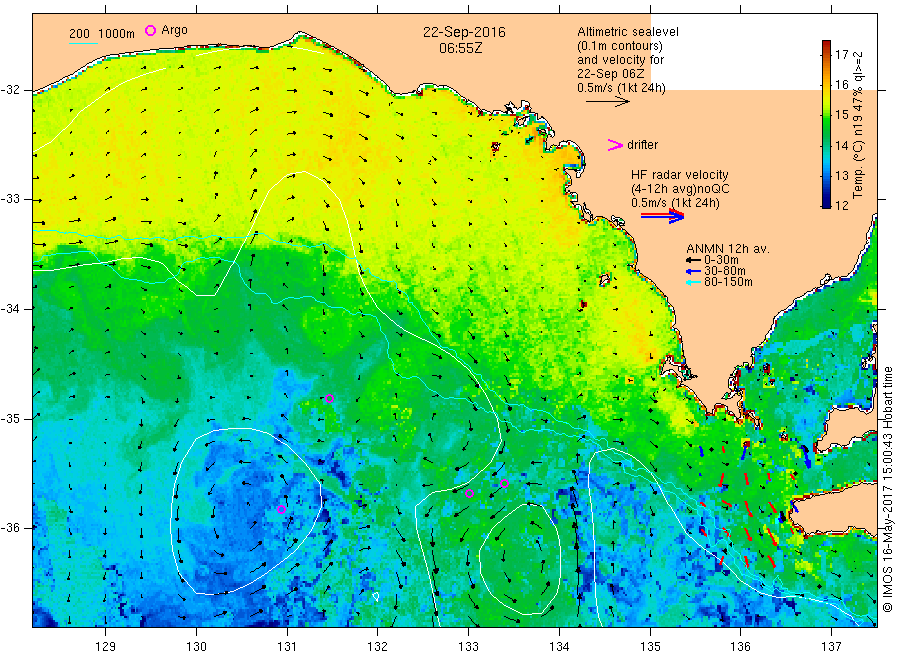Click the colorbar '15' tick label

coord(841,115)
